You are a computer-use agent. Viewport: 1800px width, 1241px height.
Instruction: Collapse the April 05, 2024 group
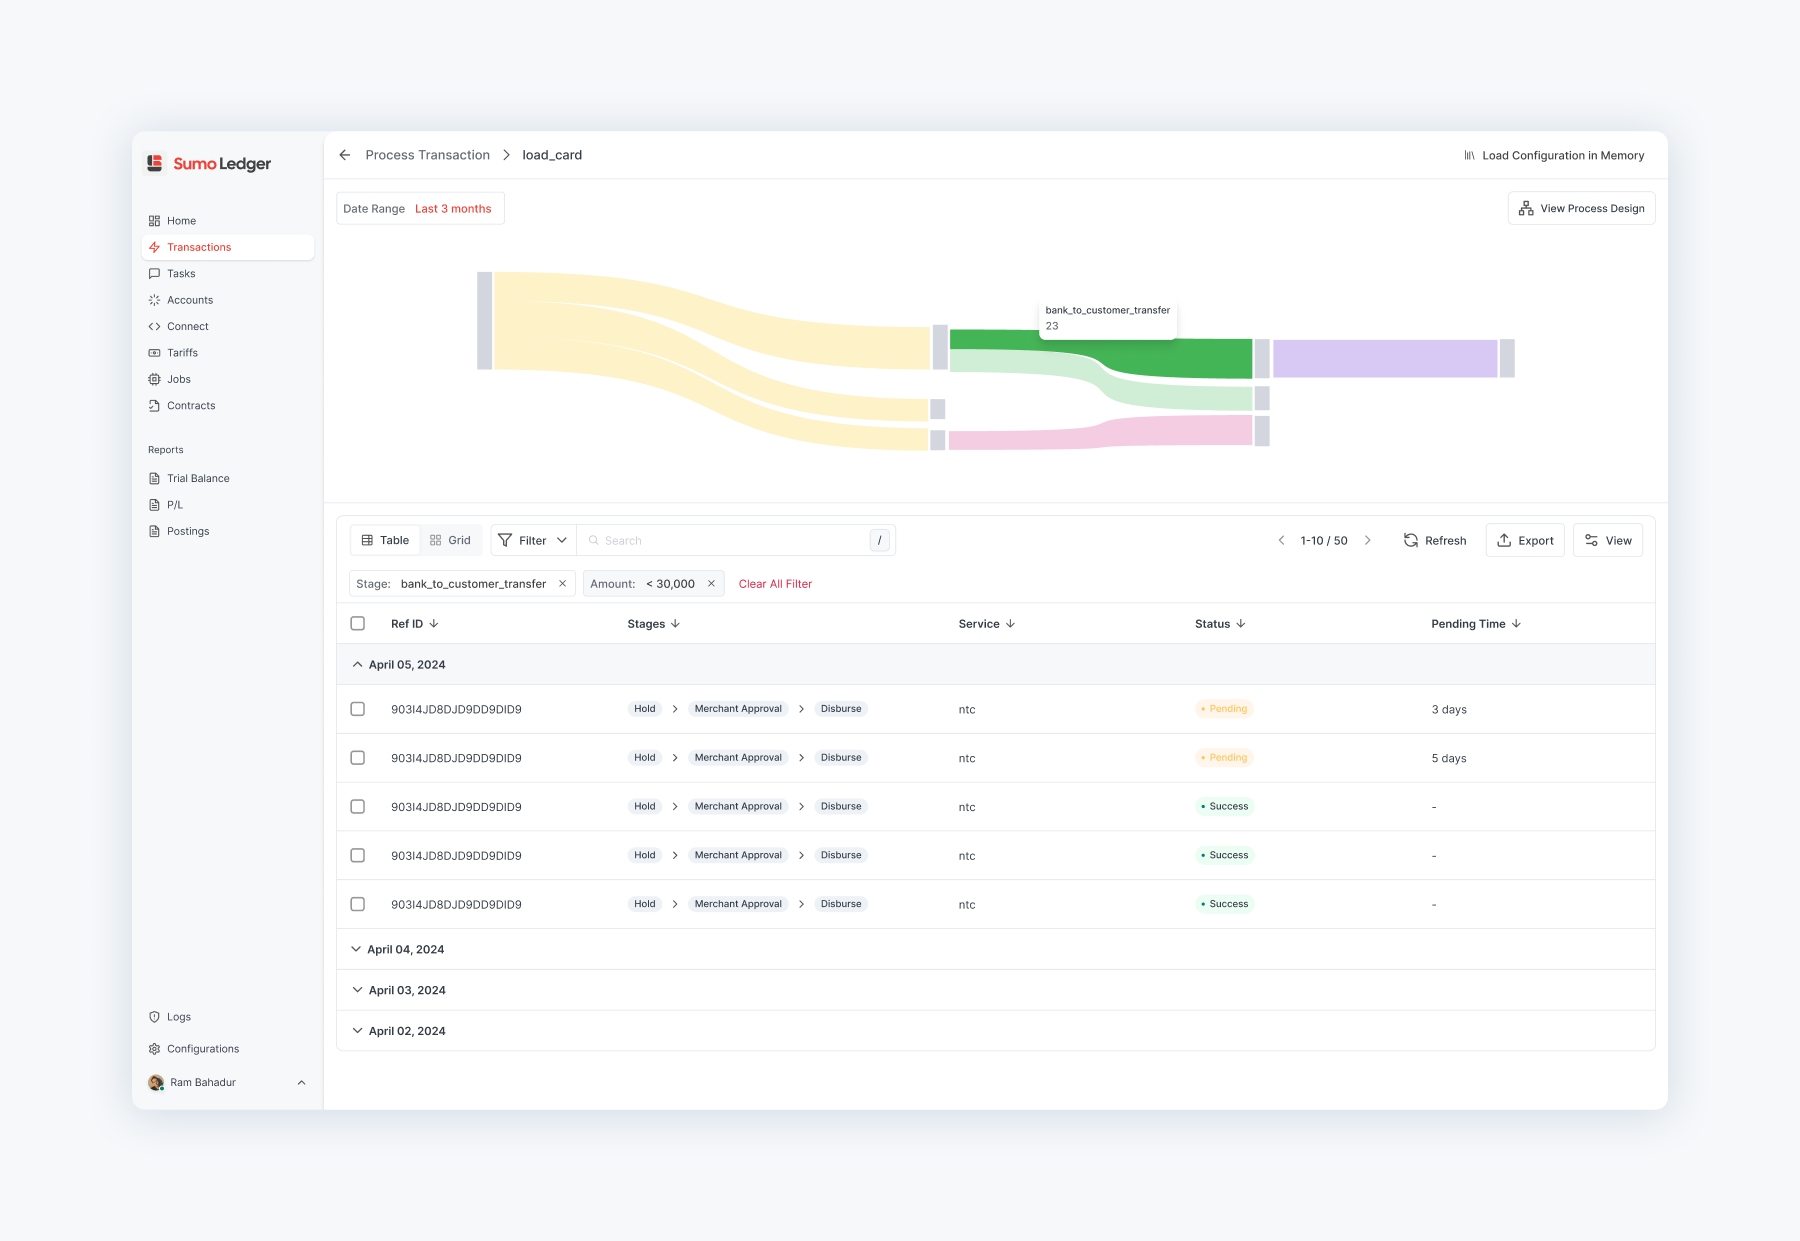357,665
